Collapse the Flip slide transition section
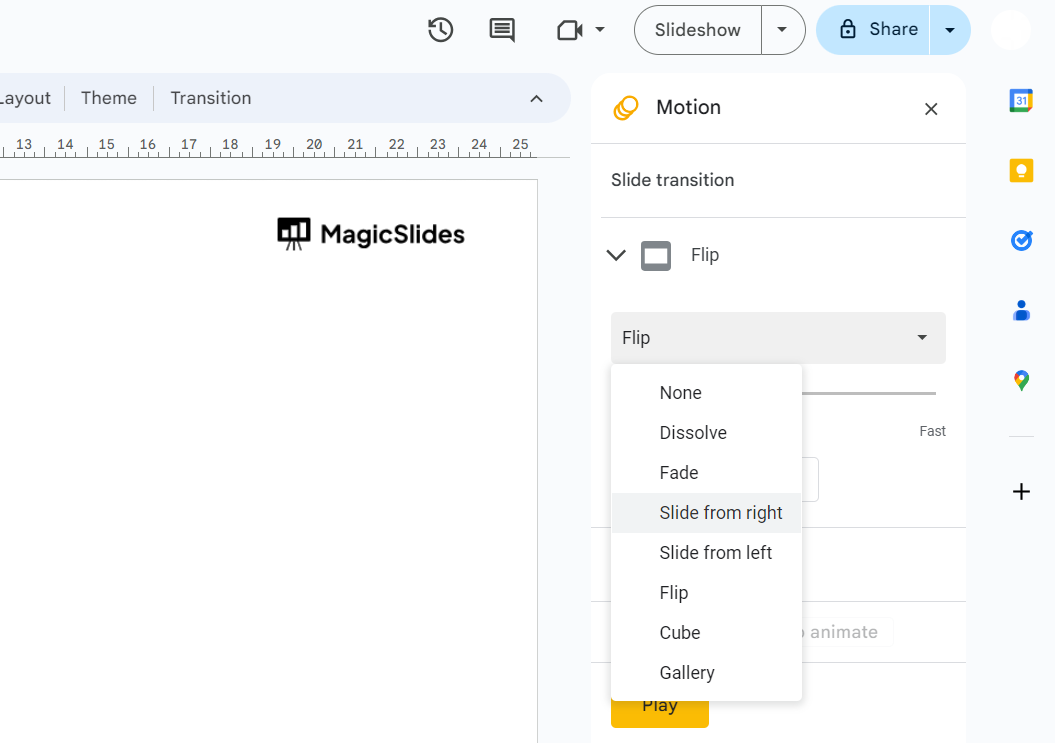The image size is (1055, 743). 617,255
